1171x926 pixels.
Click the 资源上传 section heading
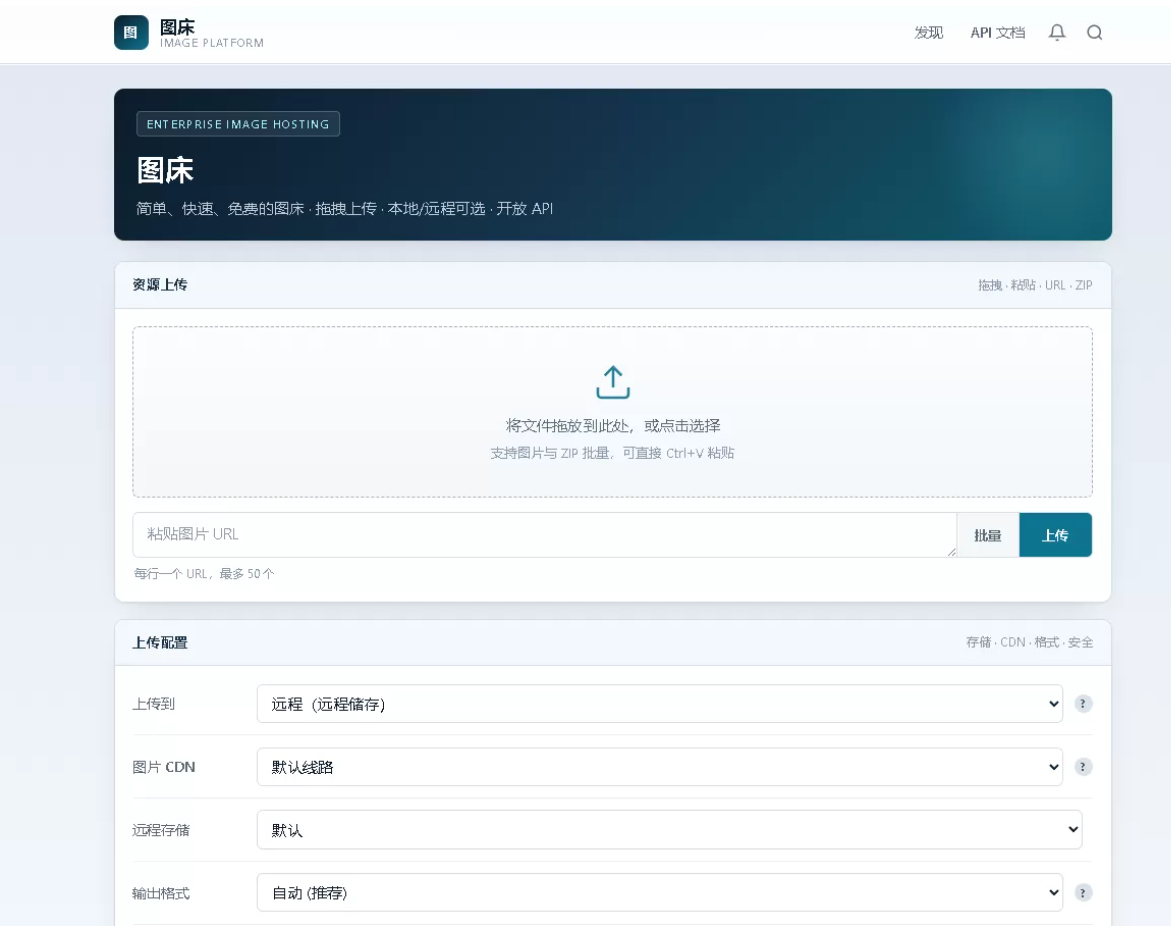click(x=160, y=285)
